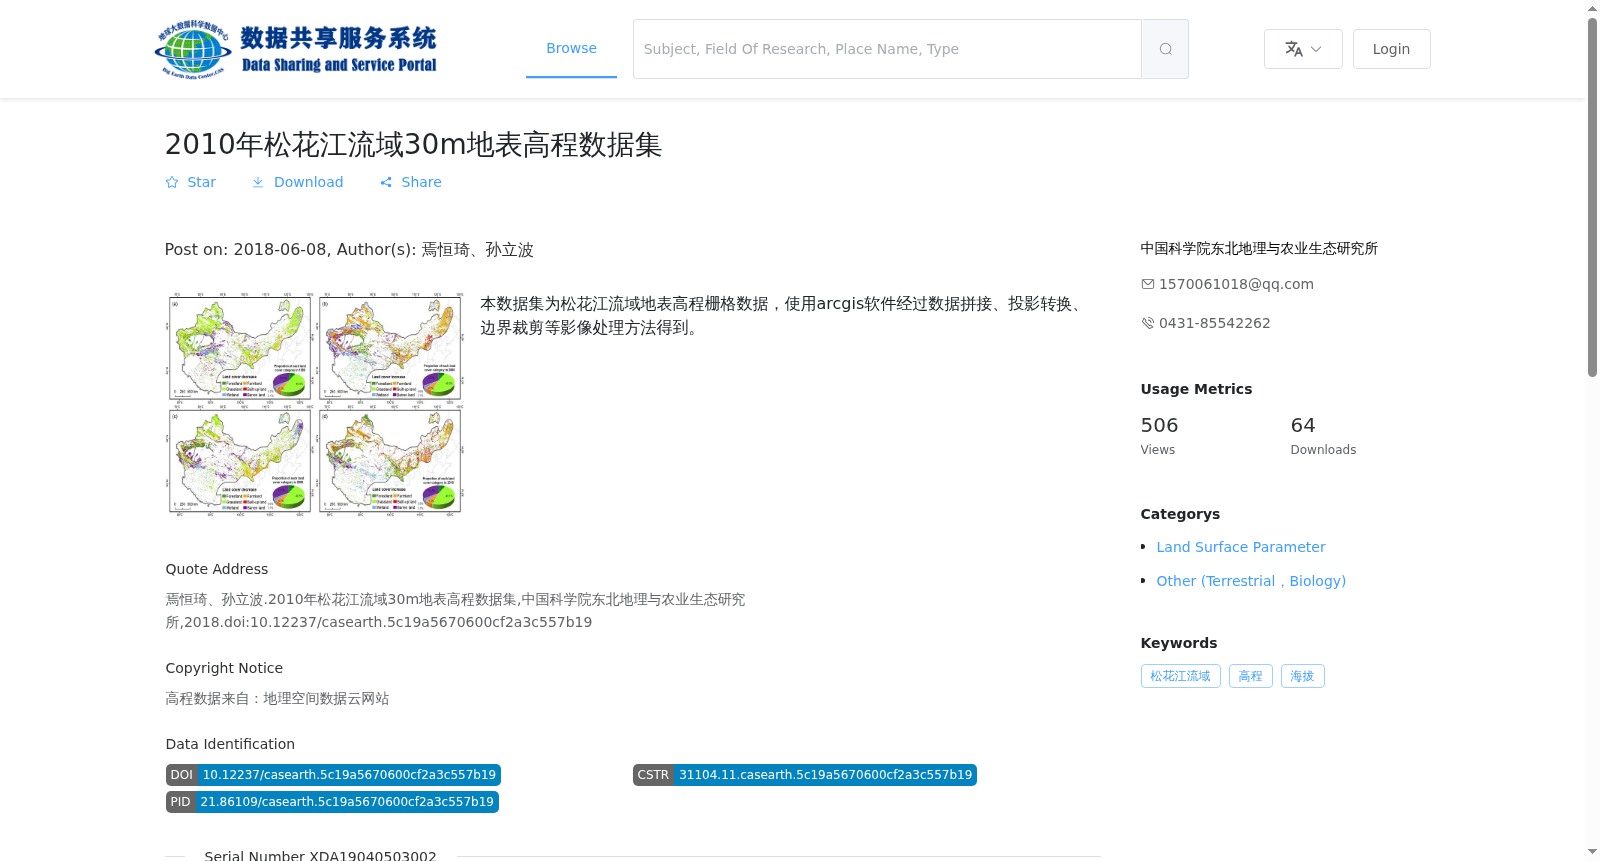The height and width of the screenshot is (861, 1600).
Task: Click the CSTR identifier badge
Action: click(804, 775)
